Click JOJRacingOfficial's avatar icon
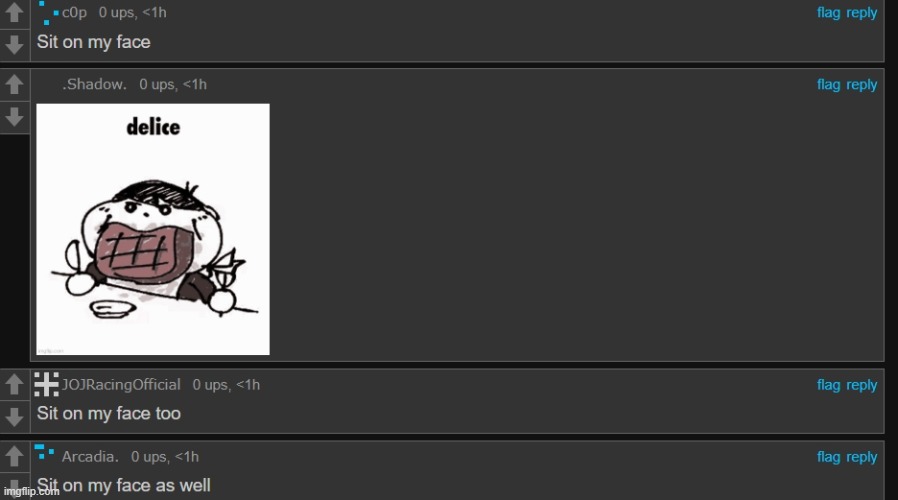Image resolution: width=898 pixels, height=500 pixels. (x=46, y=384)
